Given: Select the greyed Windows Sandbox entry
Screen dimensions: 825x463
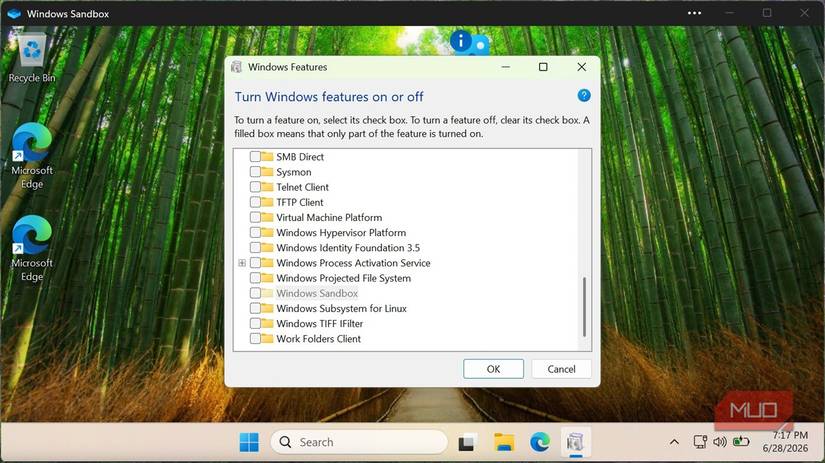Looking at the screenshot, I should tap(317, 293).
